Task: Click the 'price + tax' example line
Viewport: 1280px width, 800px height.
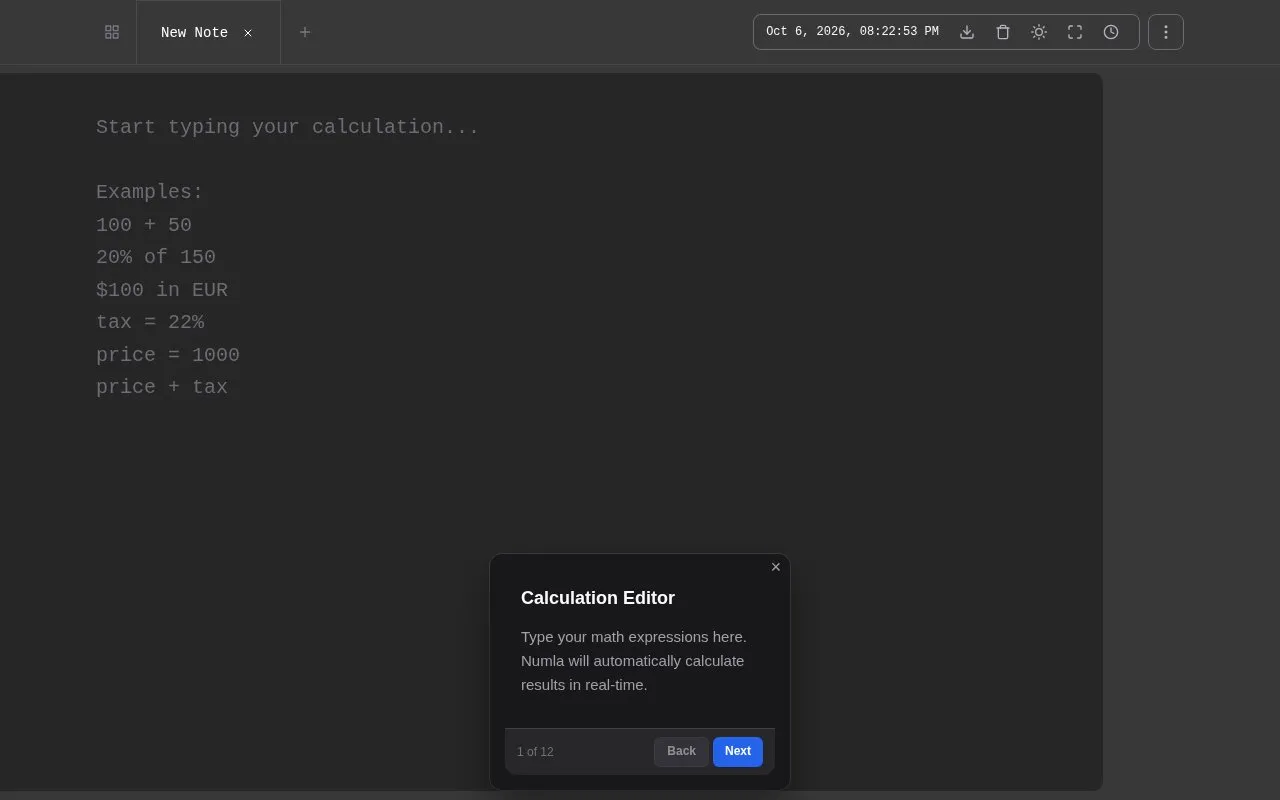Action: tap(162, 387)
